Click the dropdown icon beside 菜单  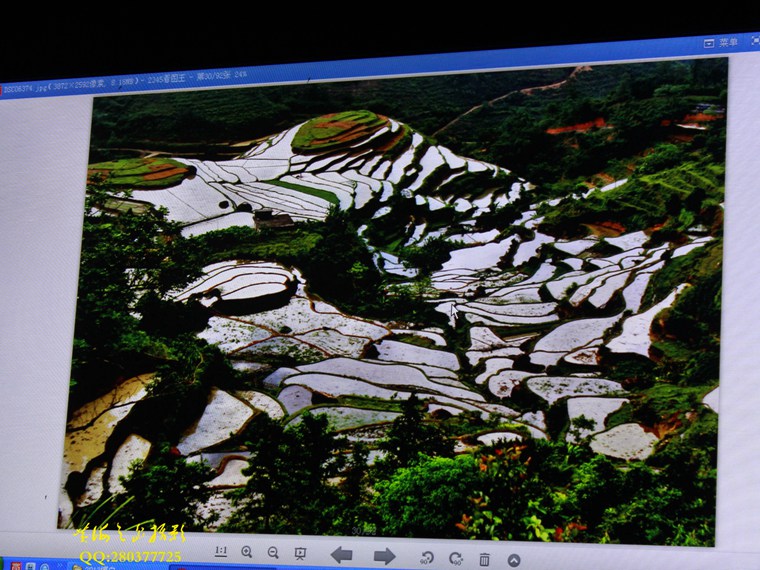click(709, 44)
